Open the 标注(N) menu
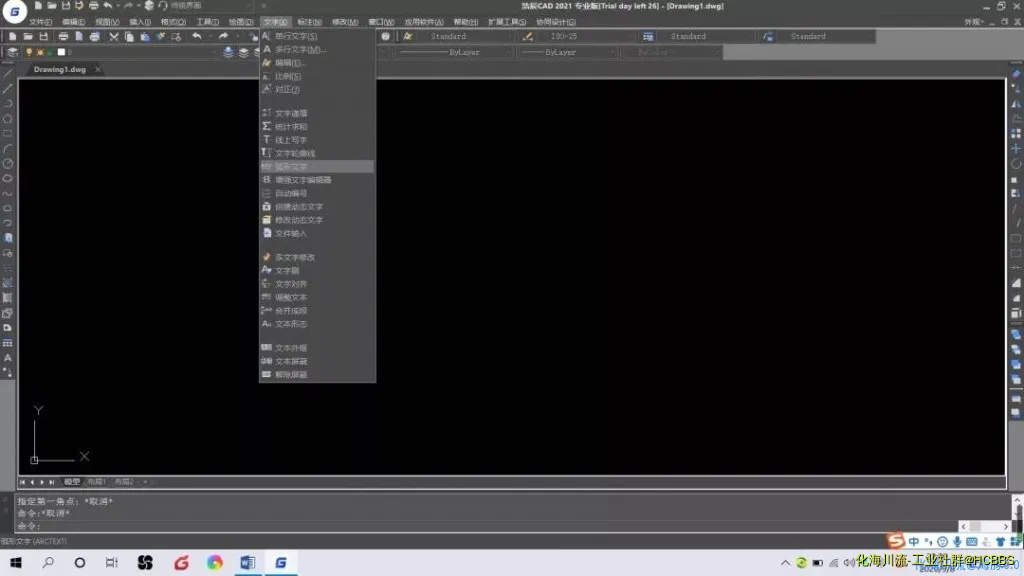 [x=310, y=22]
